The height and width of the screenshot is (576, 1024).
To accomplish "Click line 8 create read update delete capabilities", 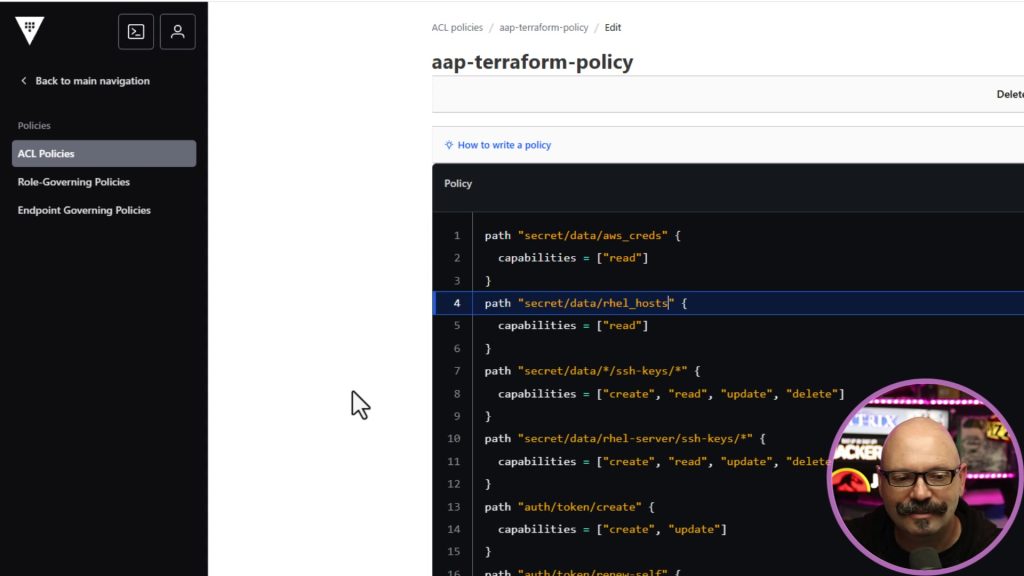I will tap(671, 394).
